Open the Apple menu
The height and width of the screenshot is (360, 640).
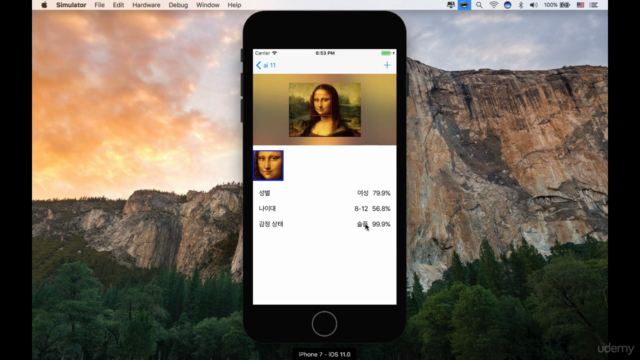click(x=44, y=5)
